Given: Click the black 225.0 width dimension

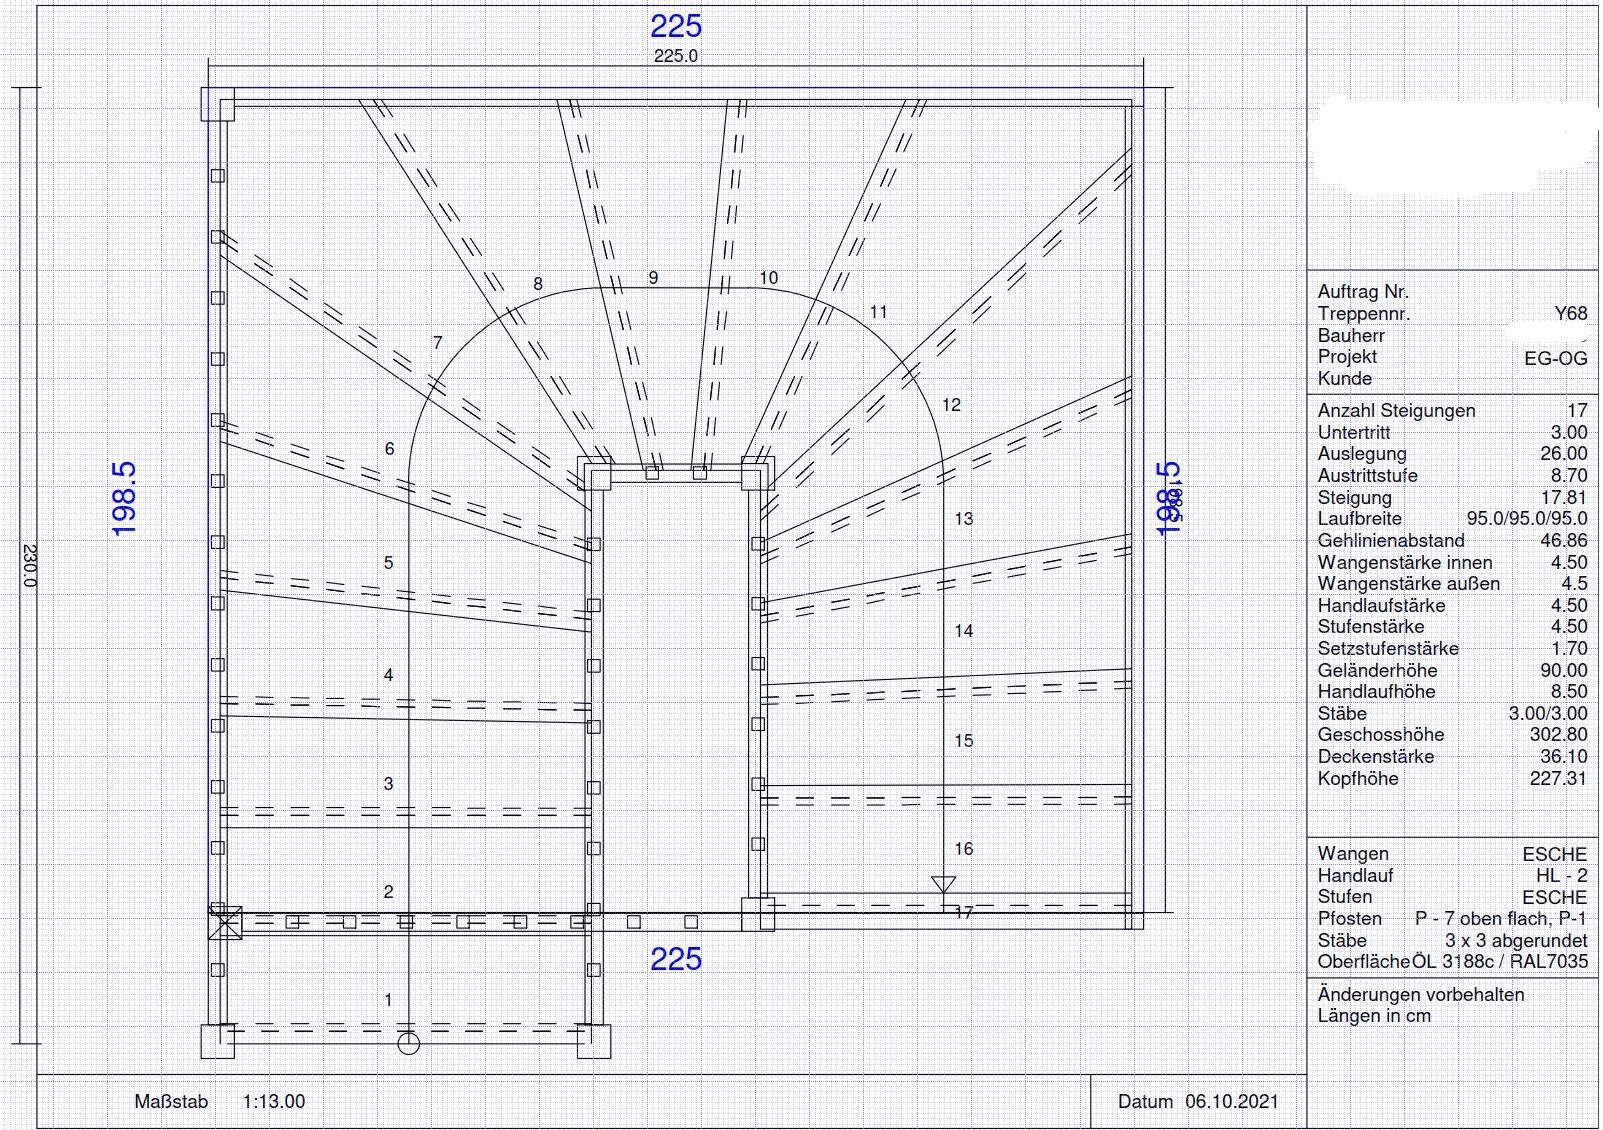Looking at the screenshot, I should (675, 56).
